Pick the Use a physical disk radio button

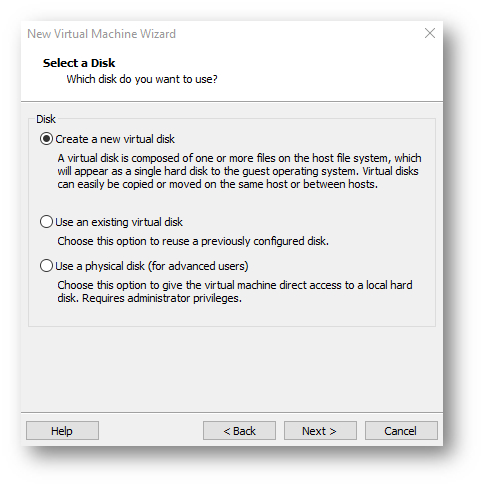click(x=46, y=266)
